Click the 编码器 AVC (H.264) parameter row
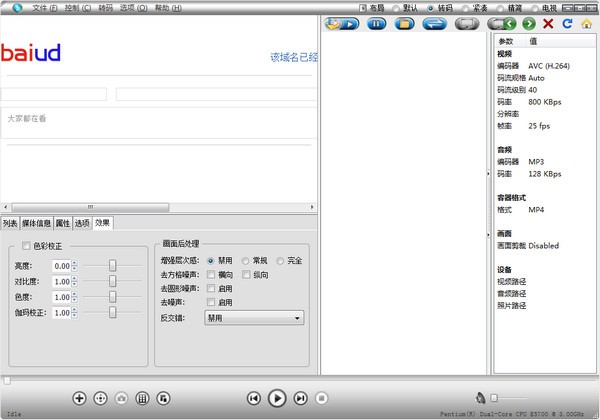This screenshot has height=420, width=600. tap(540, 64)
